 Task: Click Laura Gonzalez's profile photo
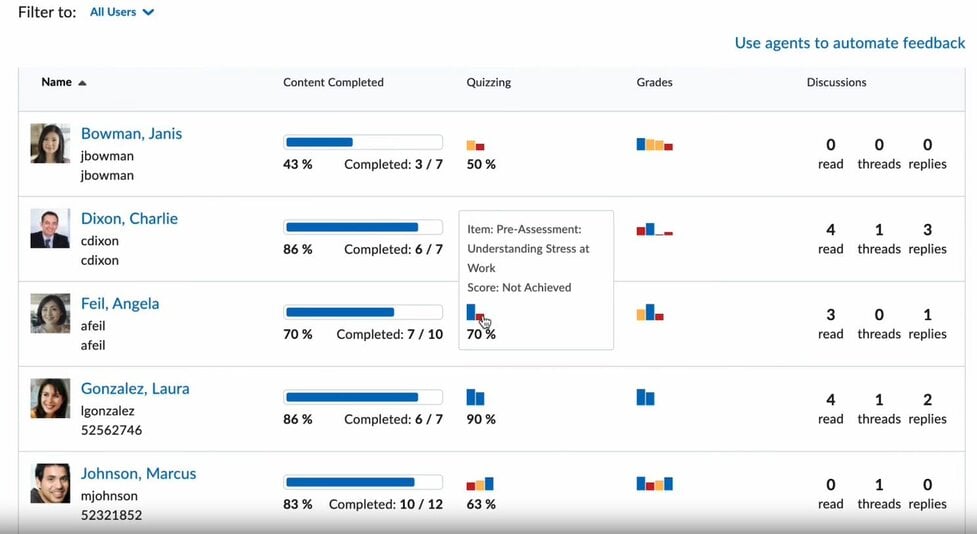pyautogui.click(x=50, y=399)
